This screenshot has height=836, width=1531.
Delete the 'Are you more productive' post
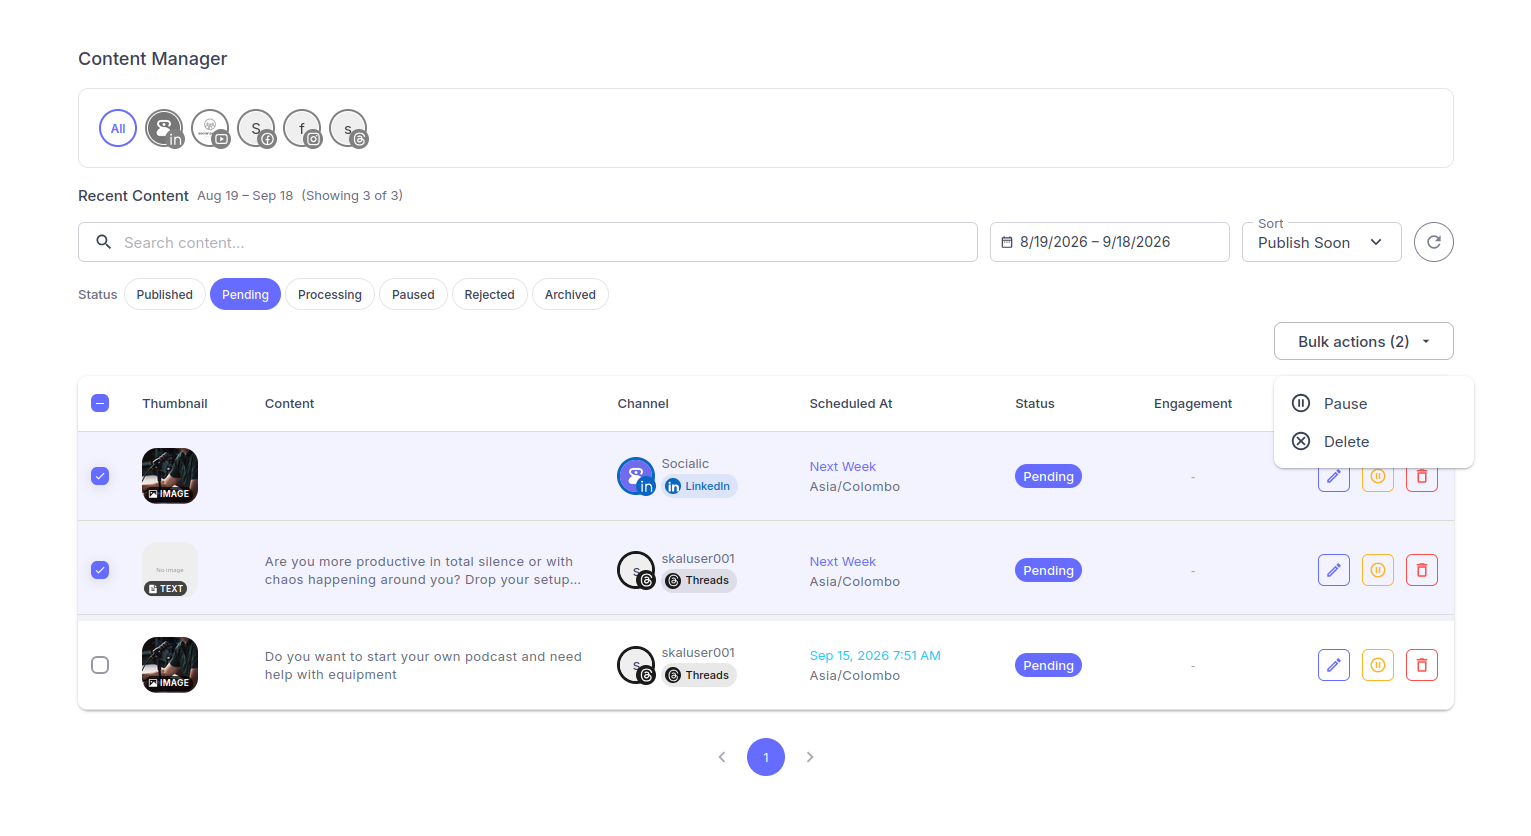[1421, 570]
